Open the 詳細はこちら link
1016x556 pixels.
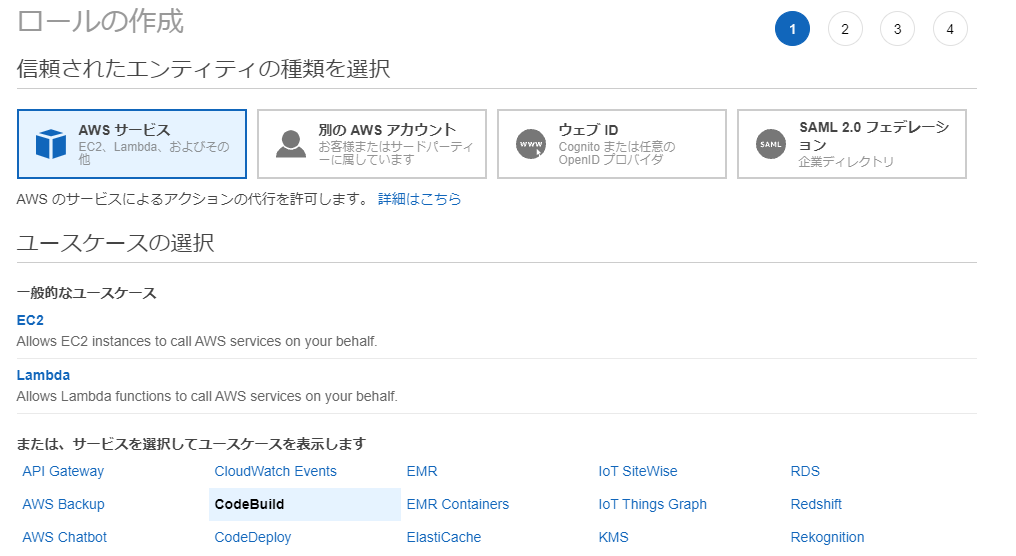click(x=419, y=199)
